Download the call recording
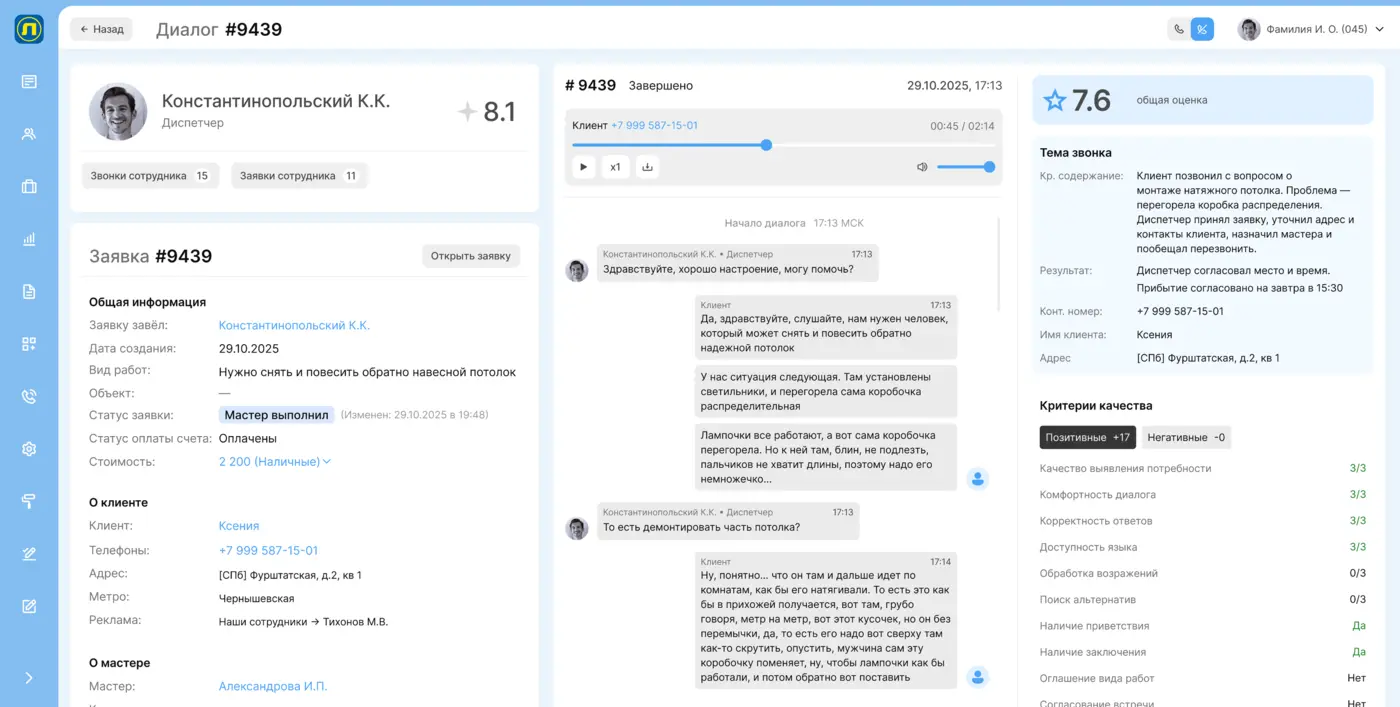This screenshot has height=707, width=1400. point(647,167)
